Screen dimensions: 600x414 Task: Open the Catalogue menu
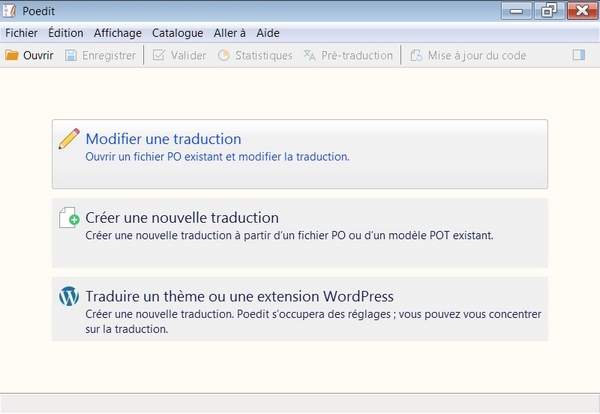tap(178, 33)
